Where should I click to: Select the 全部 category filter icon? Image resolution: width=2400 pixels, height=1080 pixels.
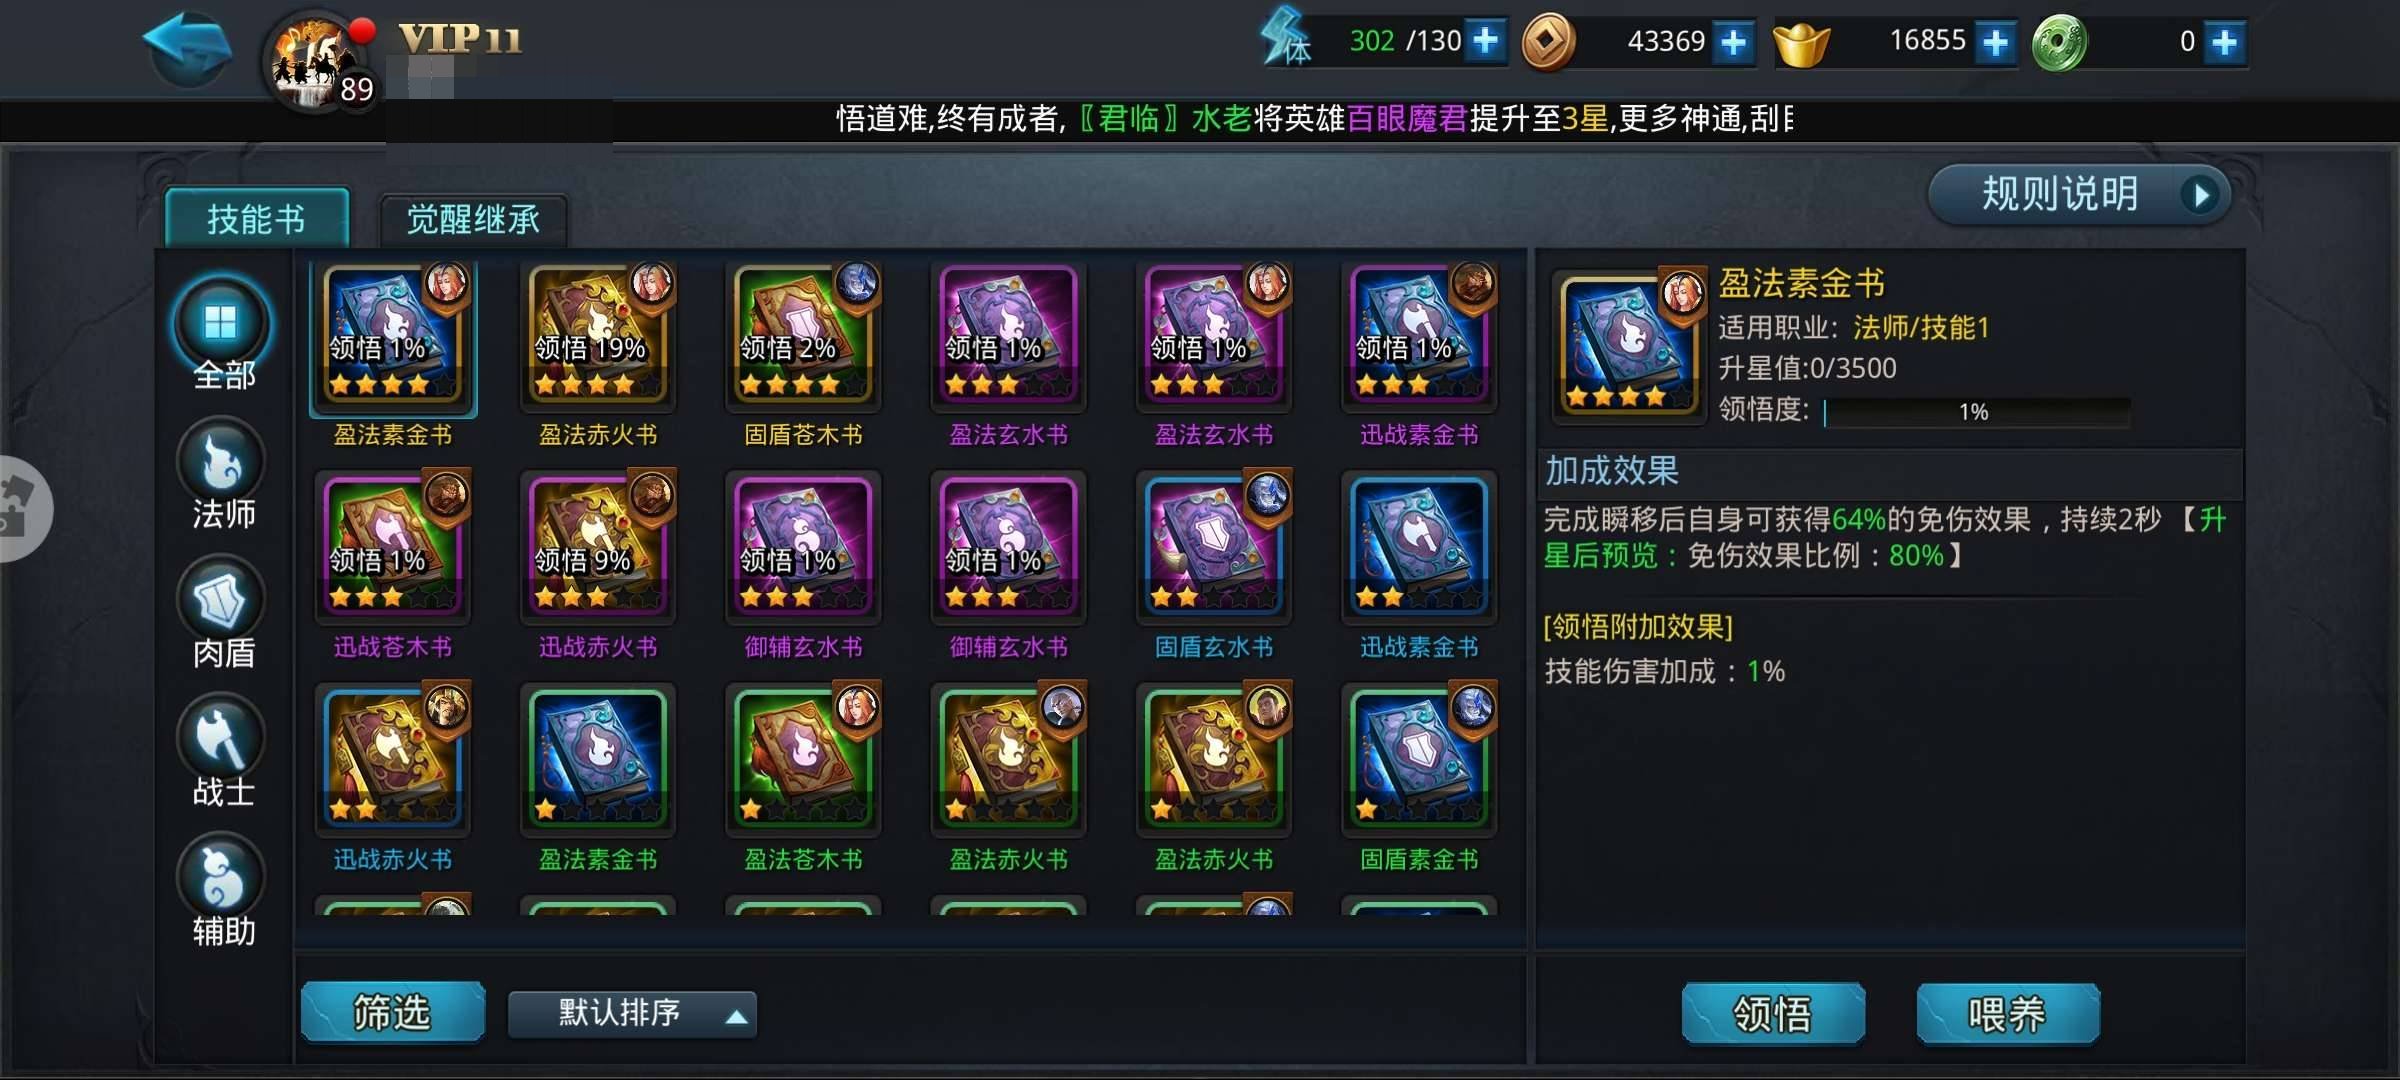coord(222,323)
